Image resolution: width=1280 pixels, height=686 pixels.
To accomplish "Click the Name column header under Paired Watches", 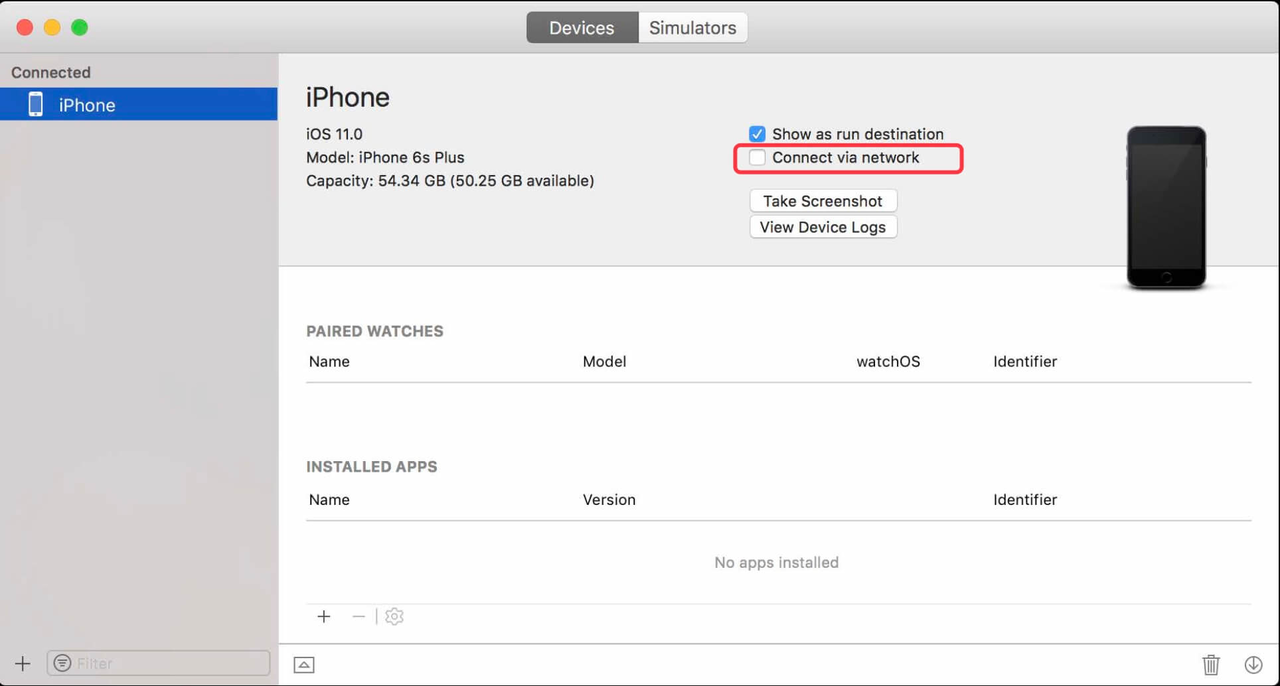I will [329, 361].
